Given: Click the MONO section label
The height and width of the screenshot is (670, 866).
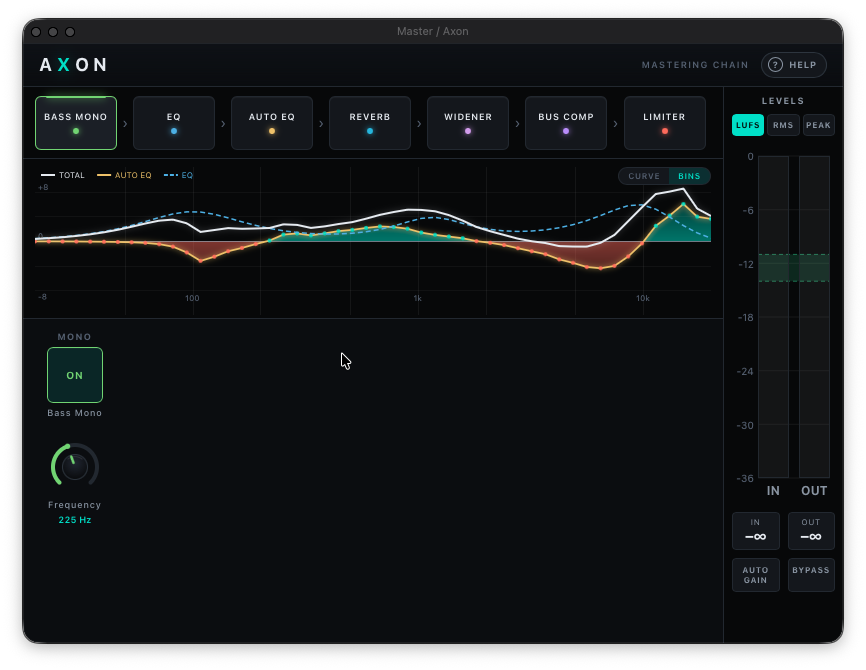Looking at the screenshot, I should click(x=75, y=337).
